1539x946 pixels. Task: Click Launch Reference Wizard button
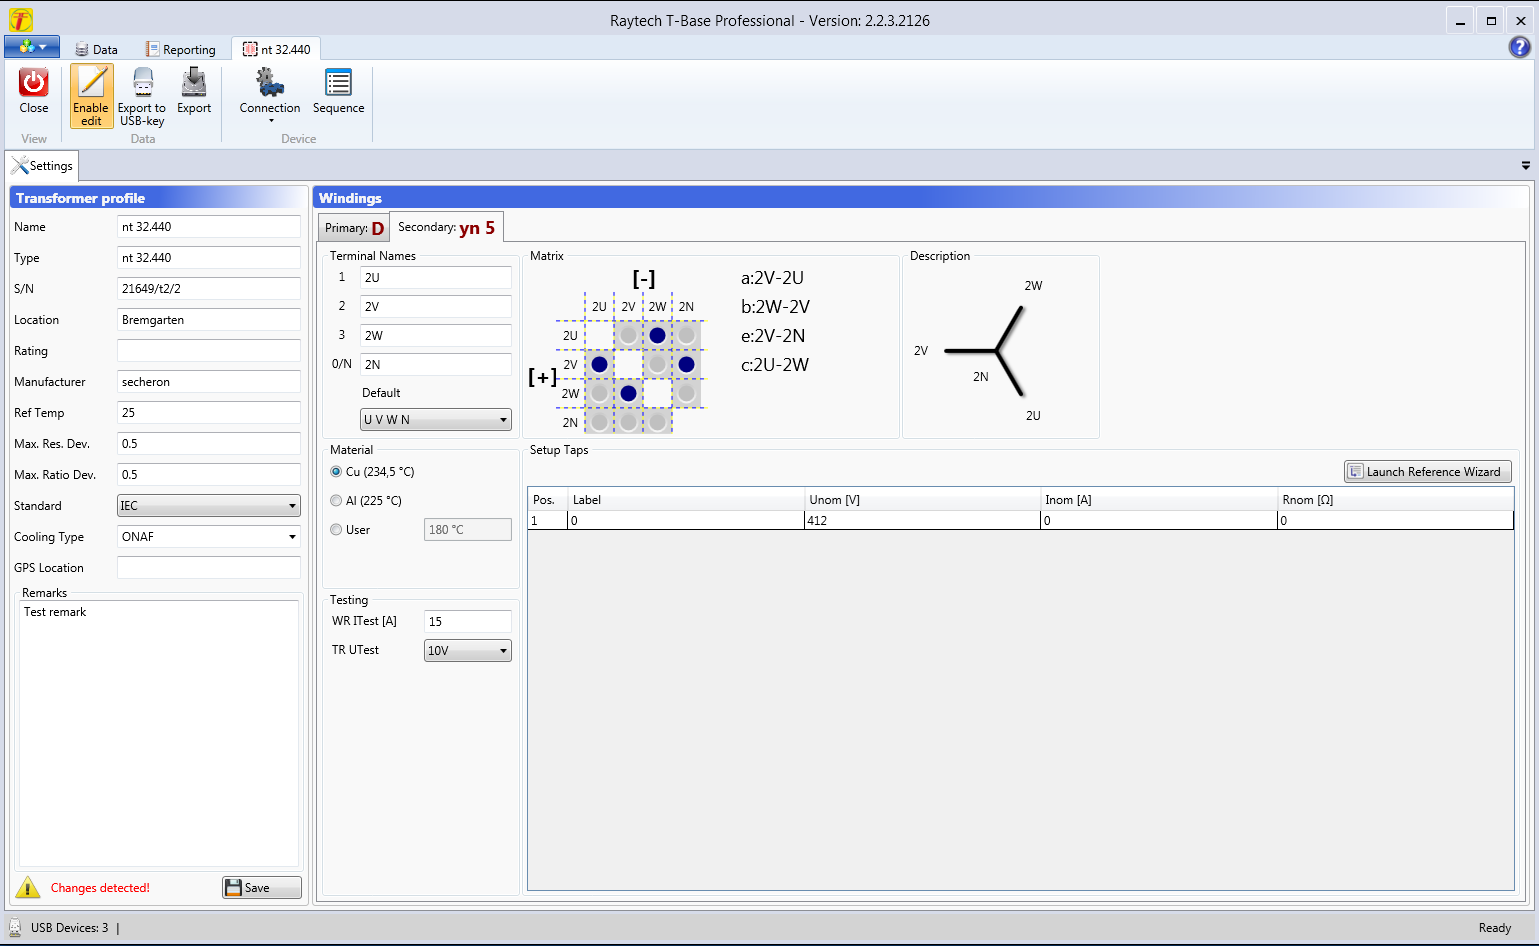tap(1428, 472)
